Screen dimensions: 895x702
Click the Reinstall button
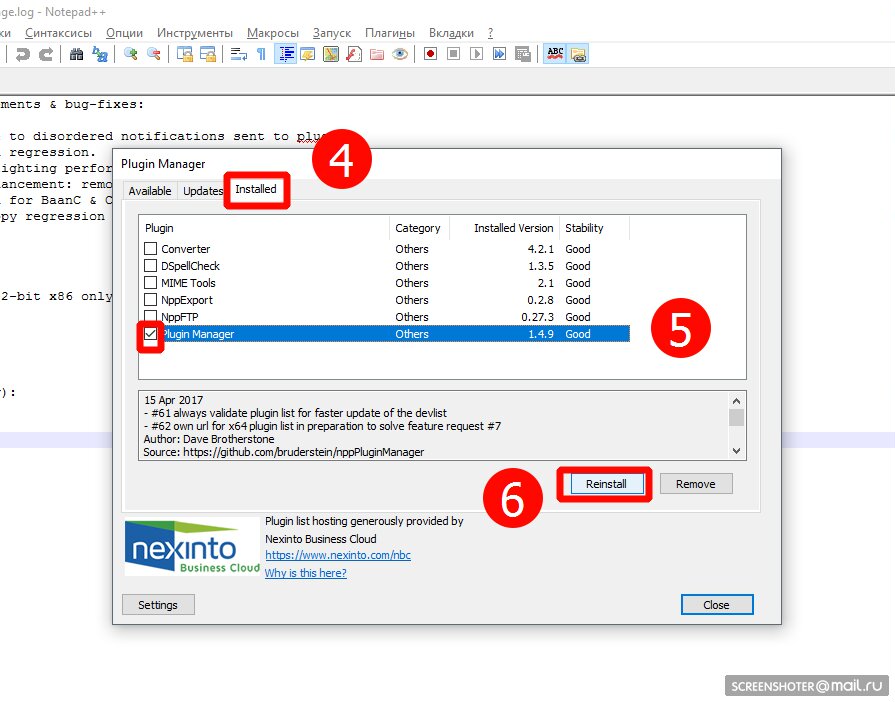click(x=606, y=484)
